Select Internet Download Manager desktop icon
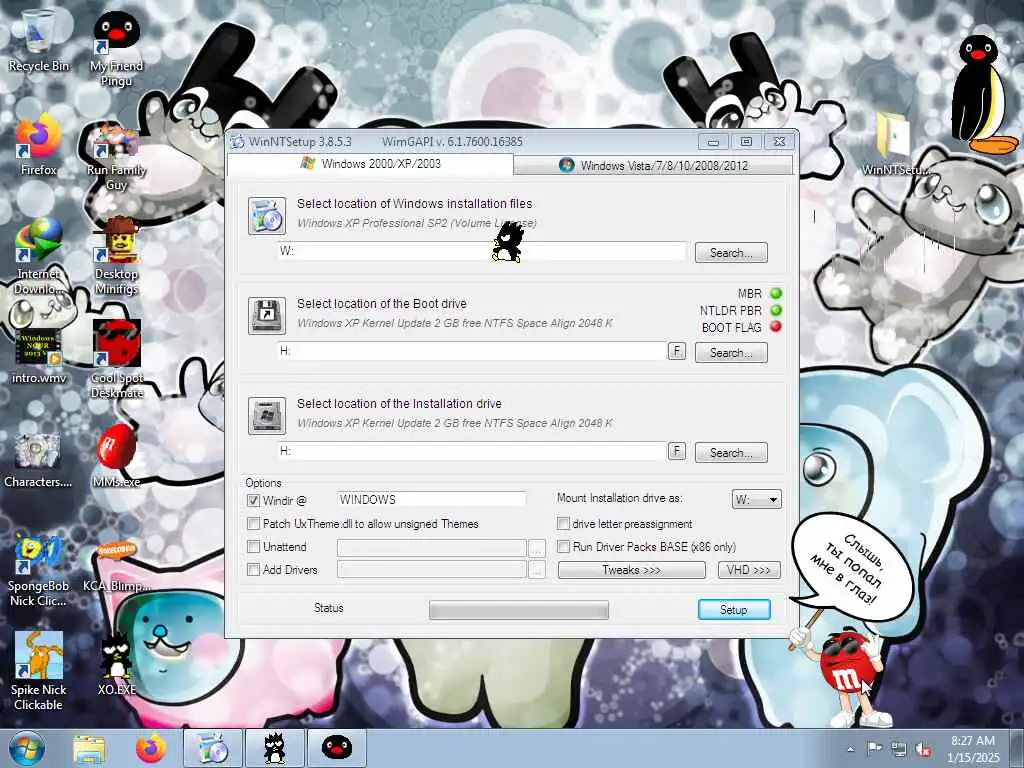The height and width of the screenshot is (768, 1024). (39, 256)
